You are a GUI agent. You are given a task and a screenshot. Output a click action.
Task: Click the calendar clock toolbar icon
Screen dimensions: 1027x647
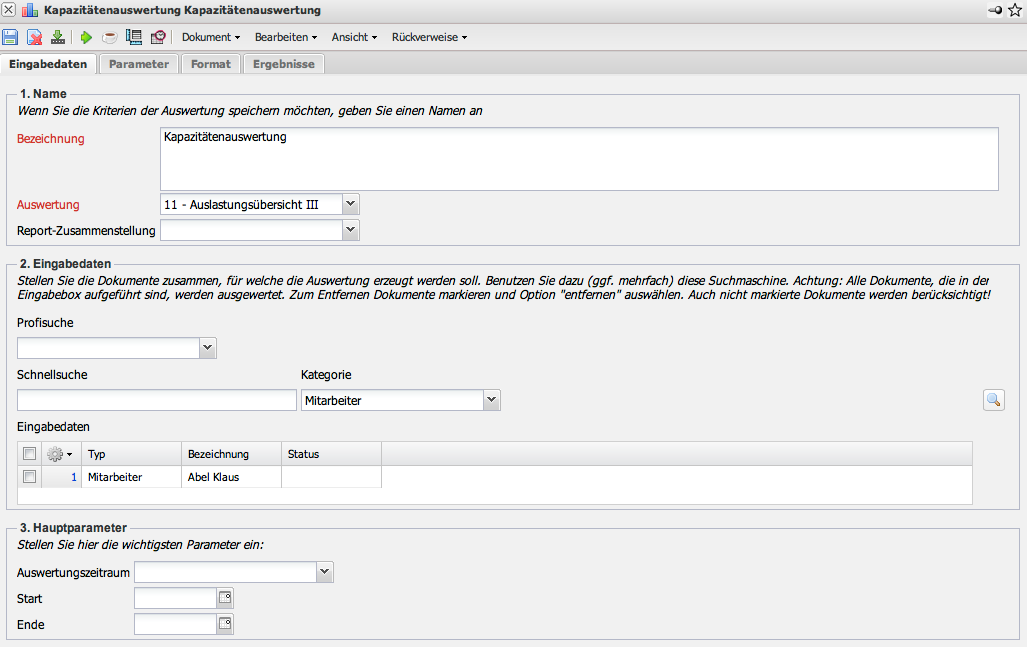click(x=158, y=37)
